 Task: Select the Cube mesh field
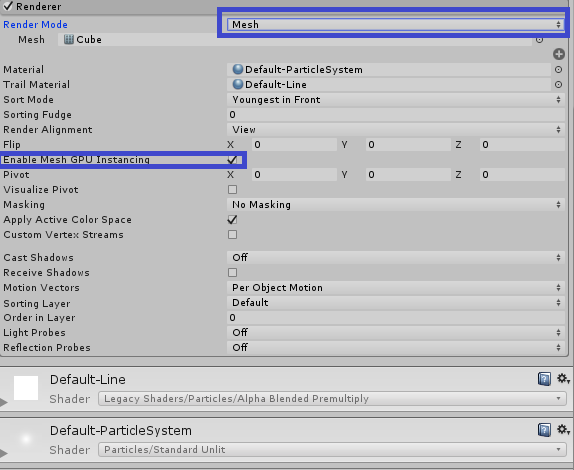pos(295,40)
